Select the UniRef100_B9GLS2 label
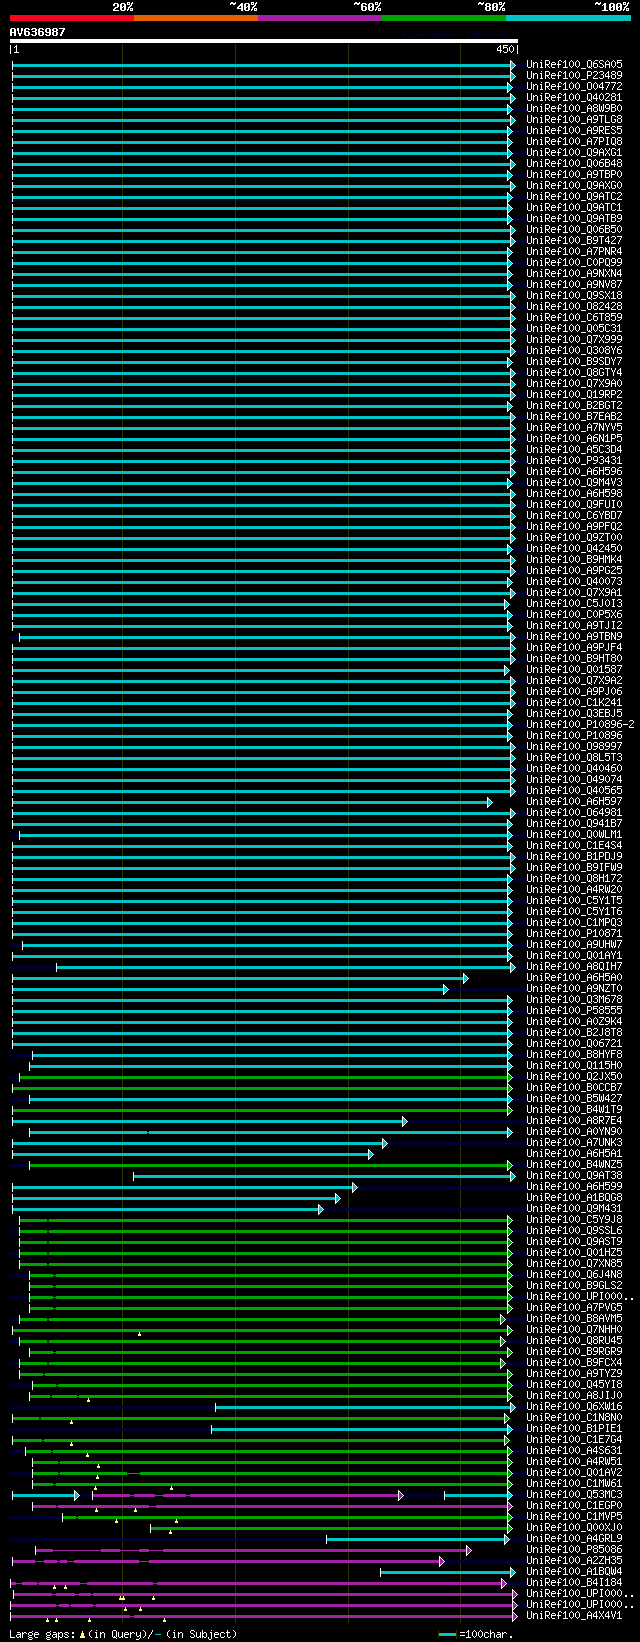This screenshot has width=640, height=1642. click(x=574, y=1285)
